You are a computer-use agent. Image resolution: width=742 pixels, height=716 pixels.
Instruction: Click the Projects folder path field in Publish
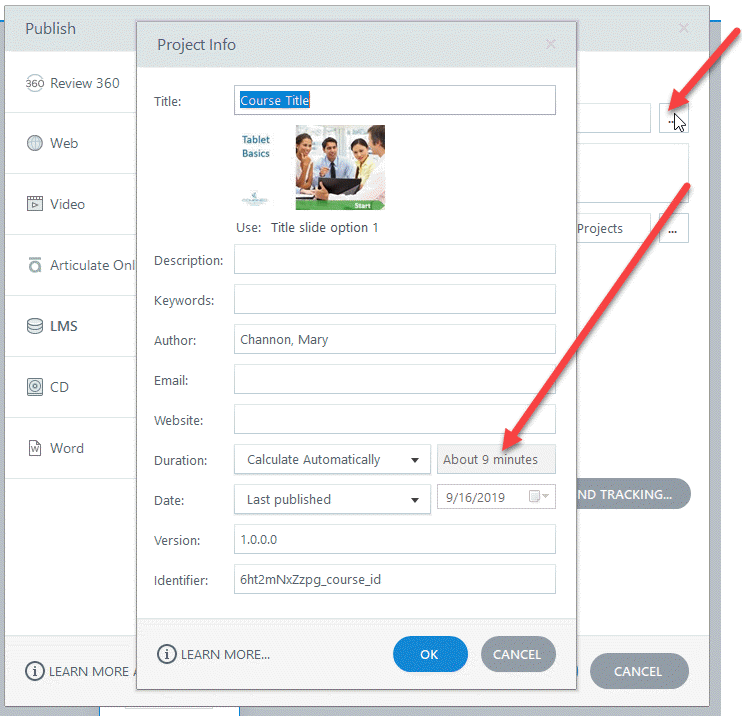[x=613, y=228]
